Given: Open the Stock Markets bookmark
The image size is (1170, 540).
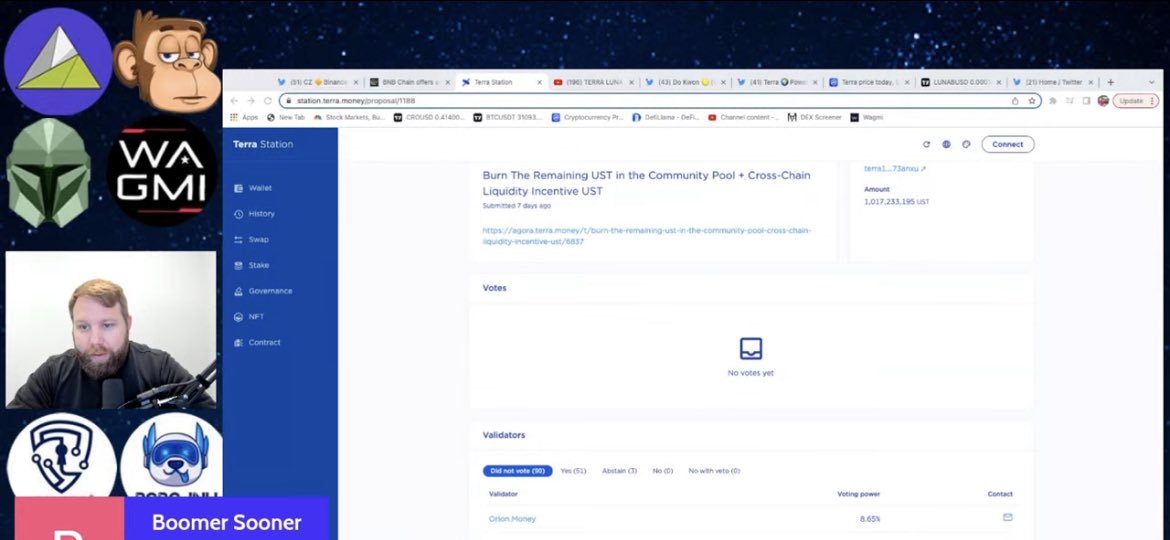Looking at the screenshot, I should coord(348,117).
